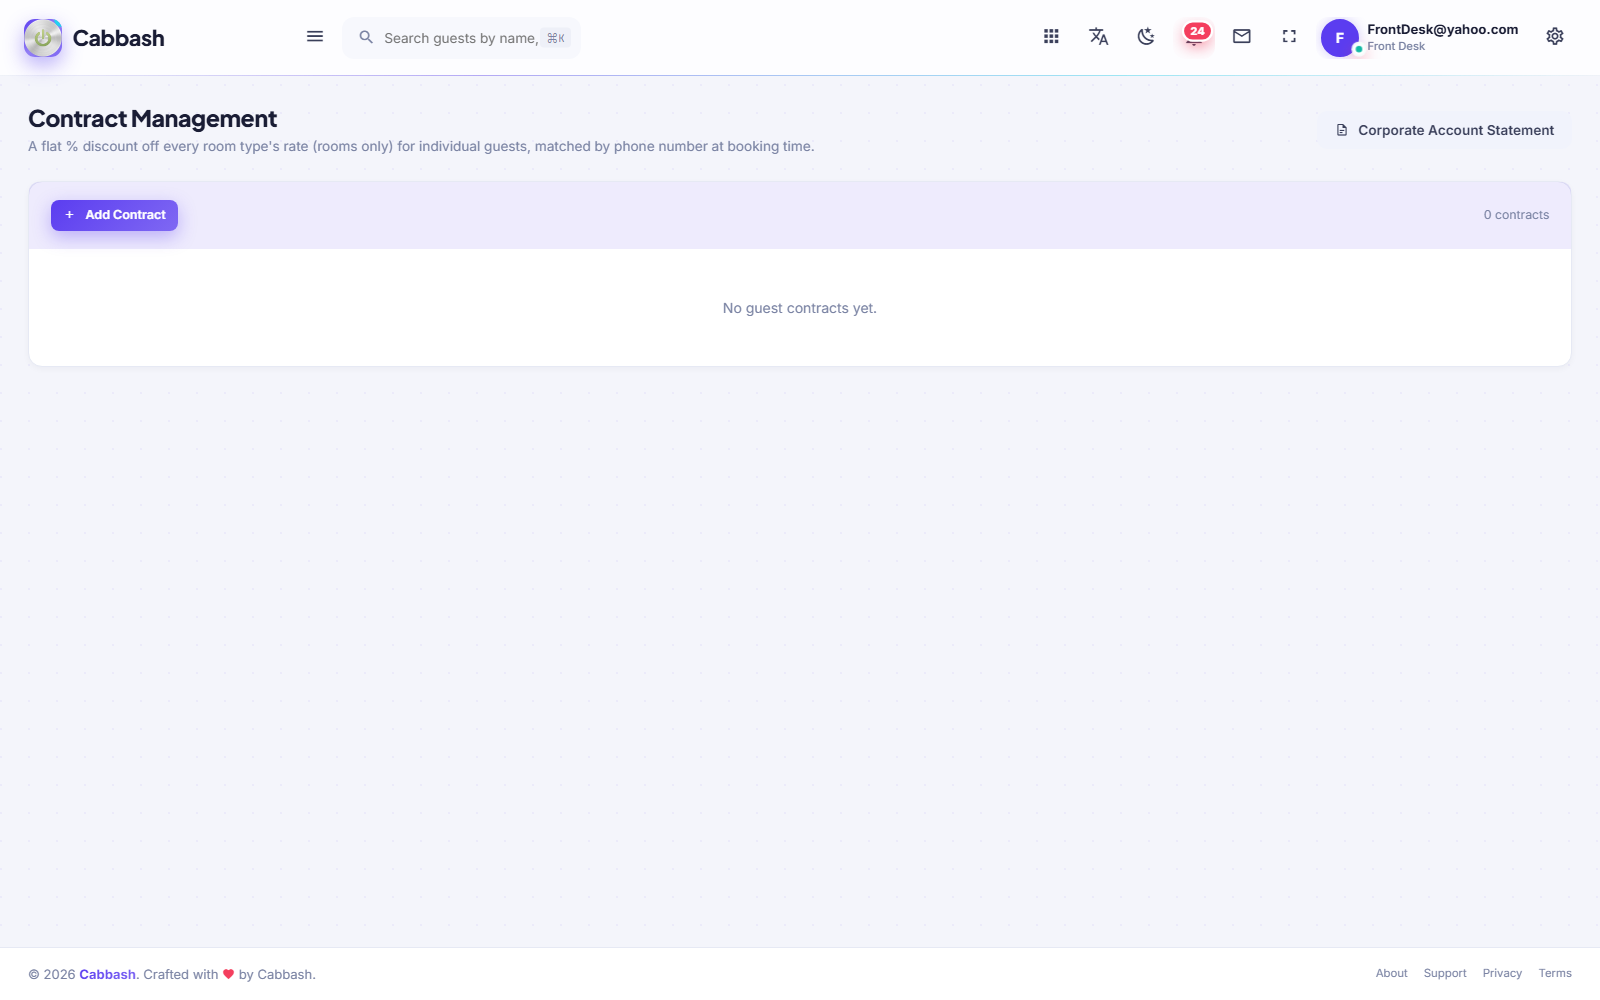Toggle dark mode moon icon
The image size is (1600, 1000).
(x=1146, y=36)
